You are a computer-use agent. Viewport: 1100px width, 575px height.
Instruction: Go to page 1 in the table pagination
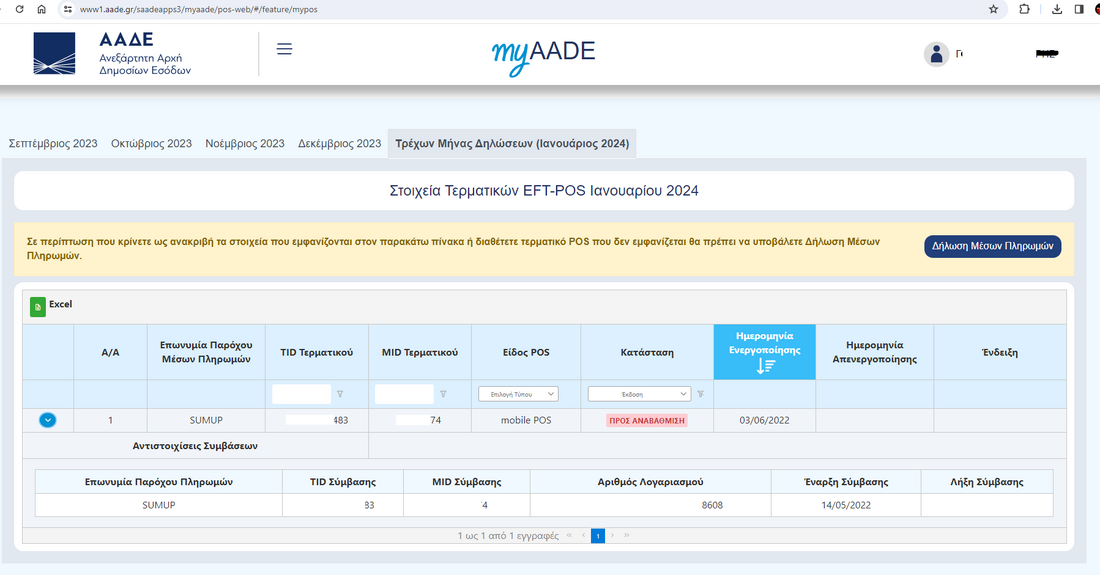598,536
